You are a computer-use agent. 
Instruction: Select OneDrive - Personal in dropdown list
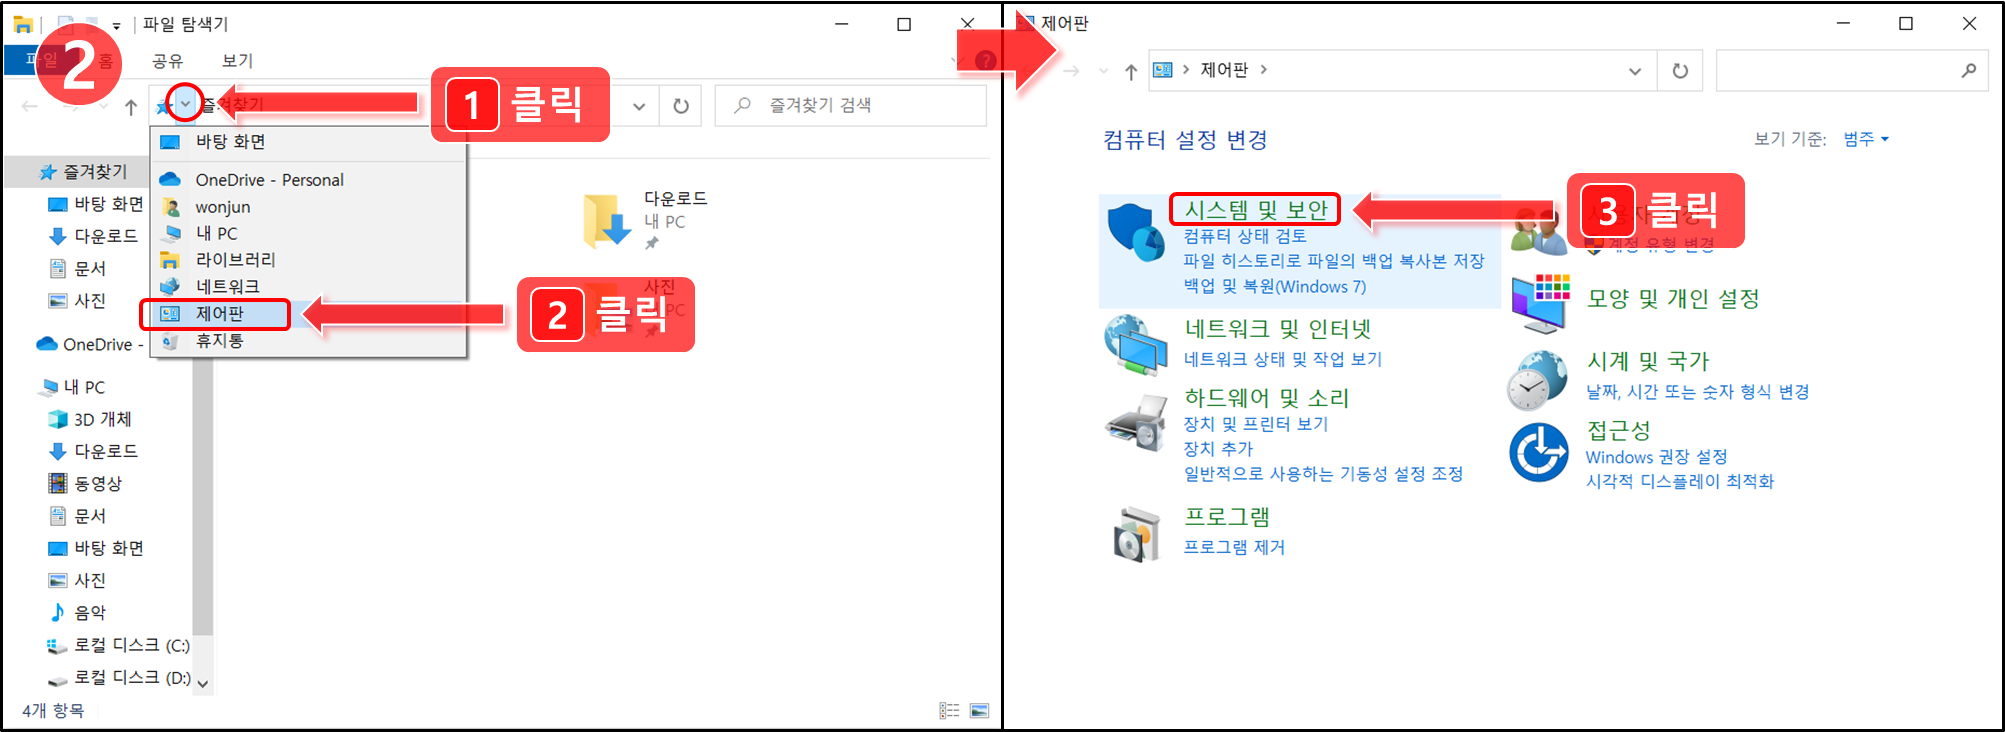[308, 180]
